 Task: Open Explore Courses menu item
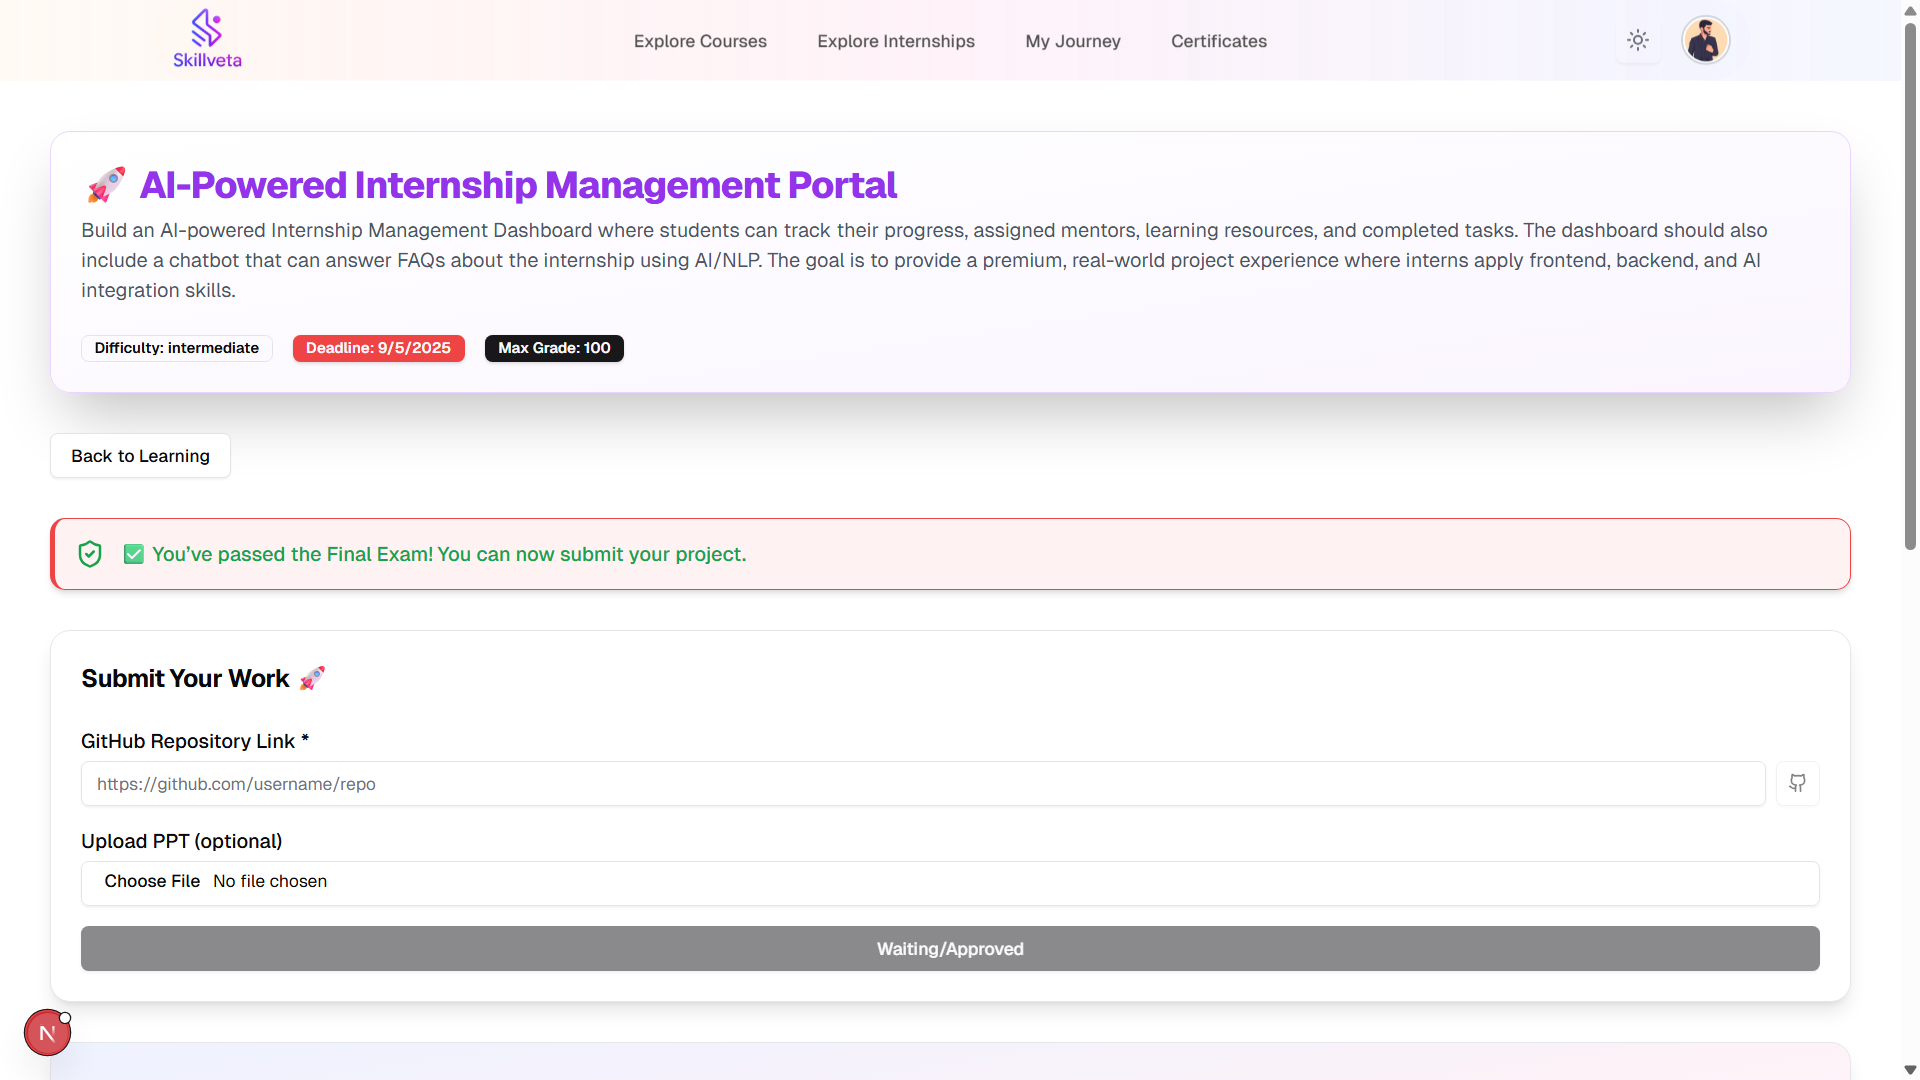pos(700,41)
